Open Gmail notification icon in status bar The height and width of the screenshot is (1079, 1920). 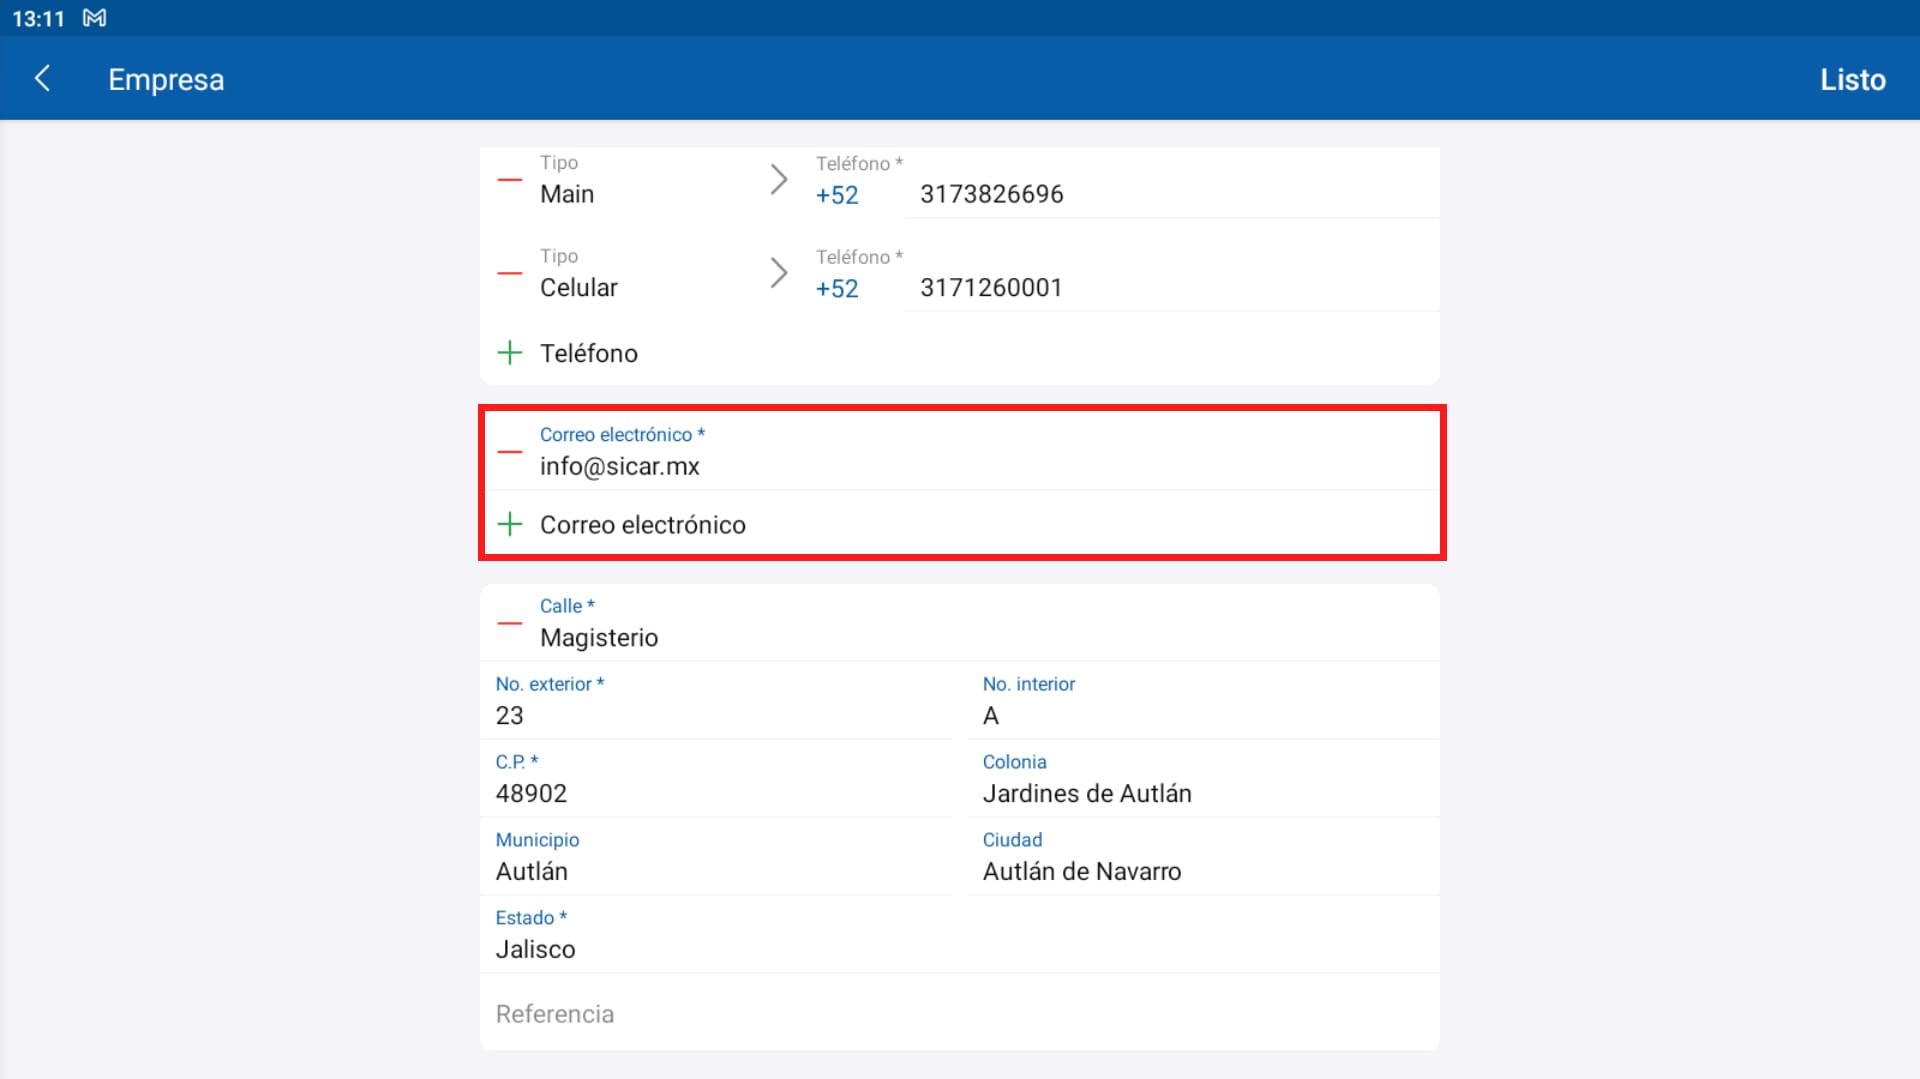click(94, 18)
